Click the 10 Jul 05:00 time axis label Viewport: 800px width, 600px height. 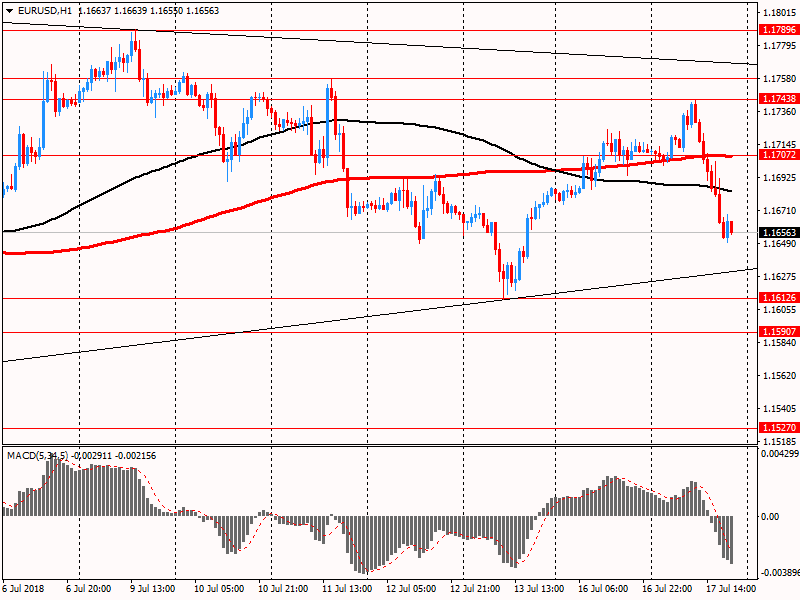point(219,589)
